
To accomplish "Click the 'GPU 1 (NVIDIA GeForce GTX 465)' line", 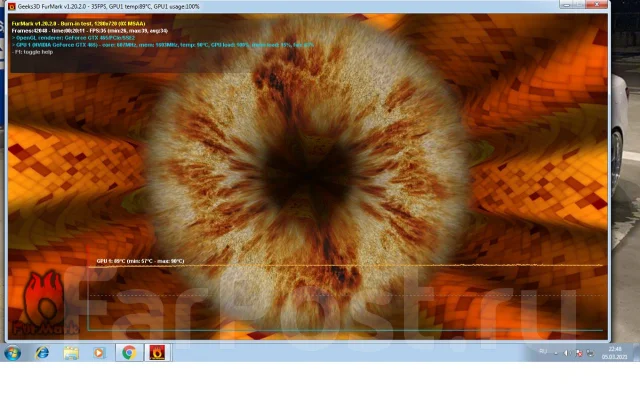I will coord(162,45).
